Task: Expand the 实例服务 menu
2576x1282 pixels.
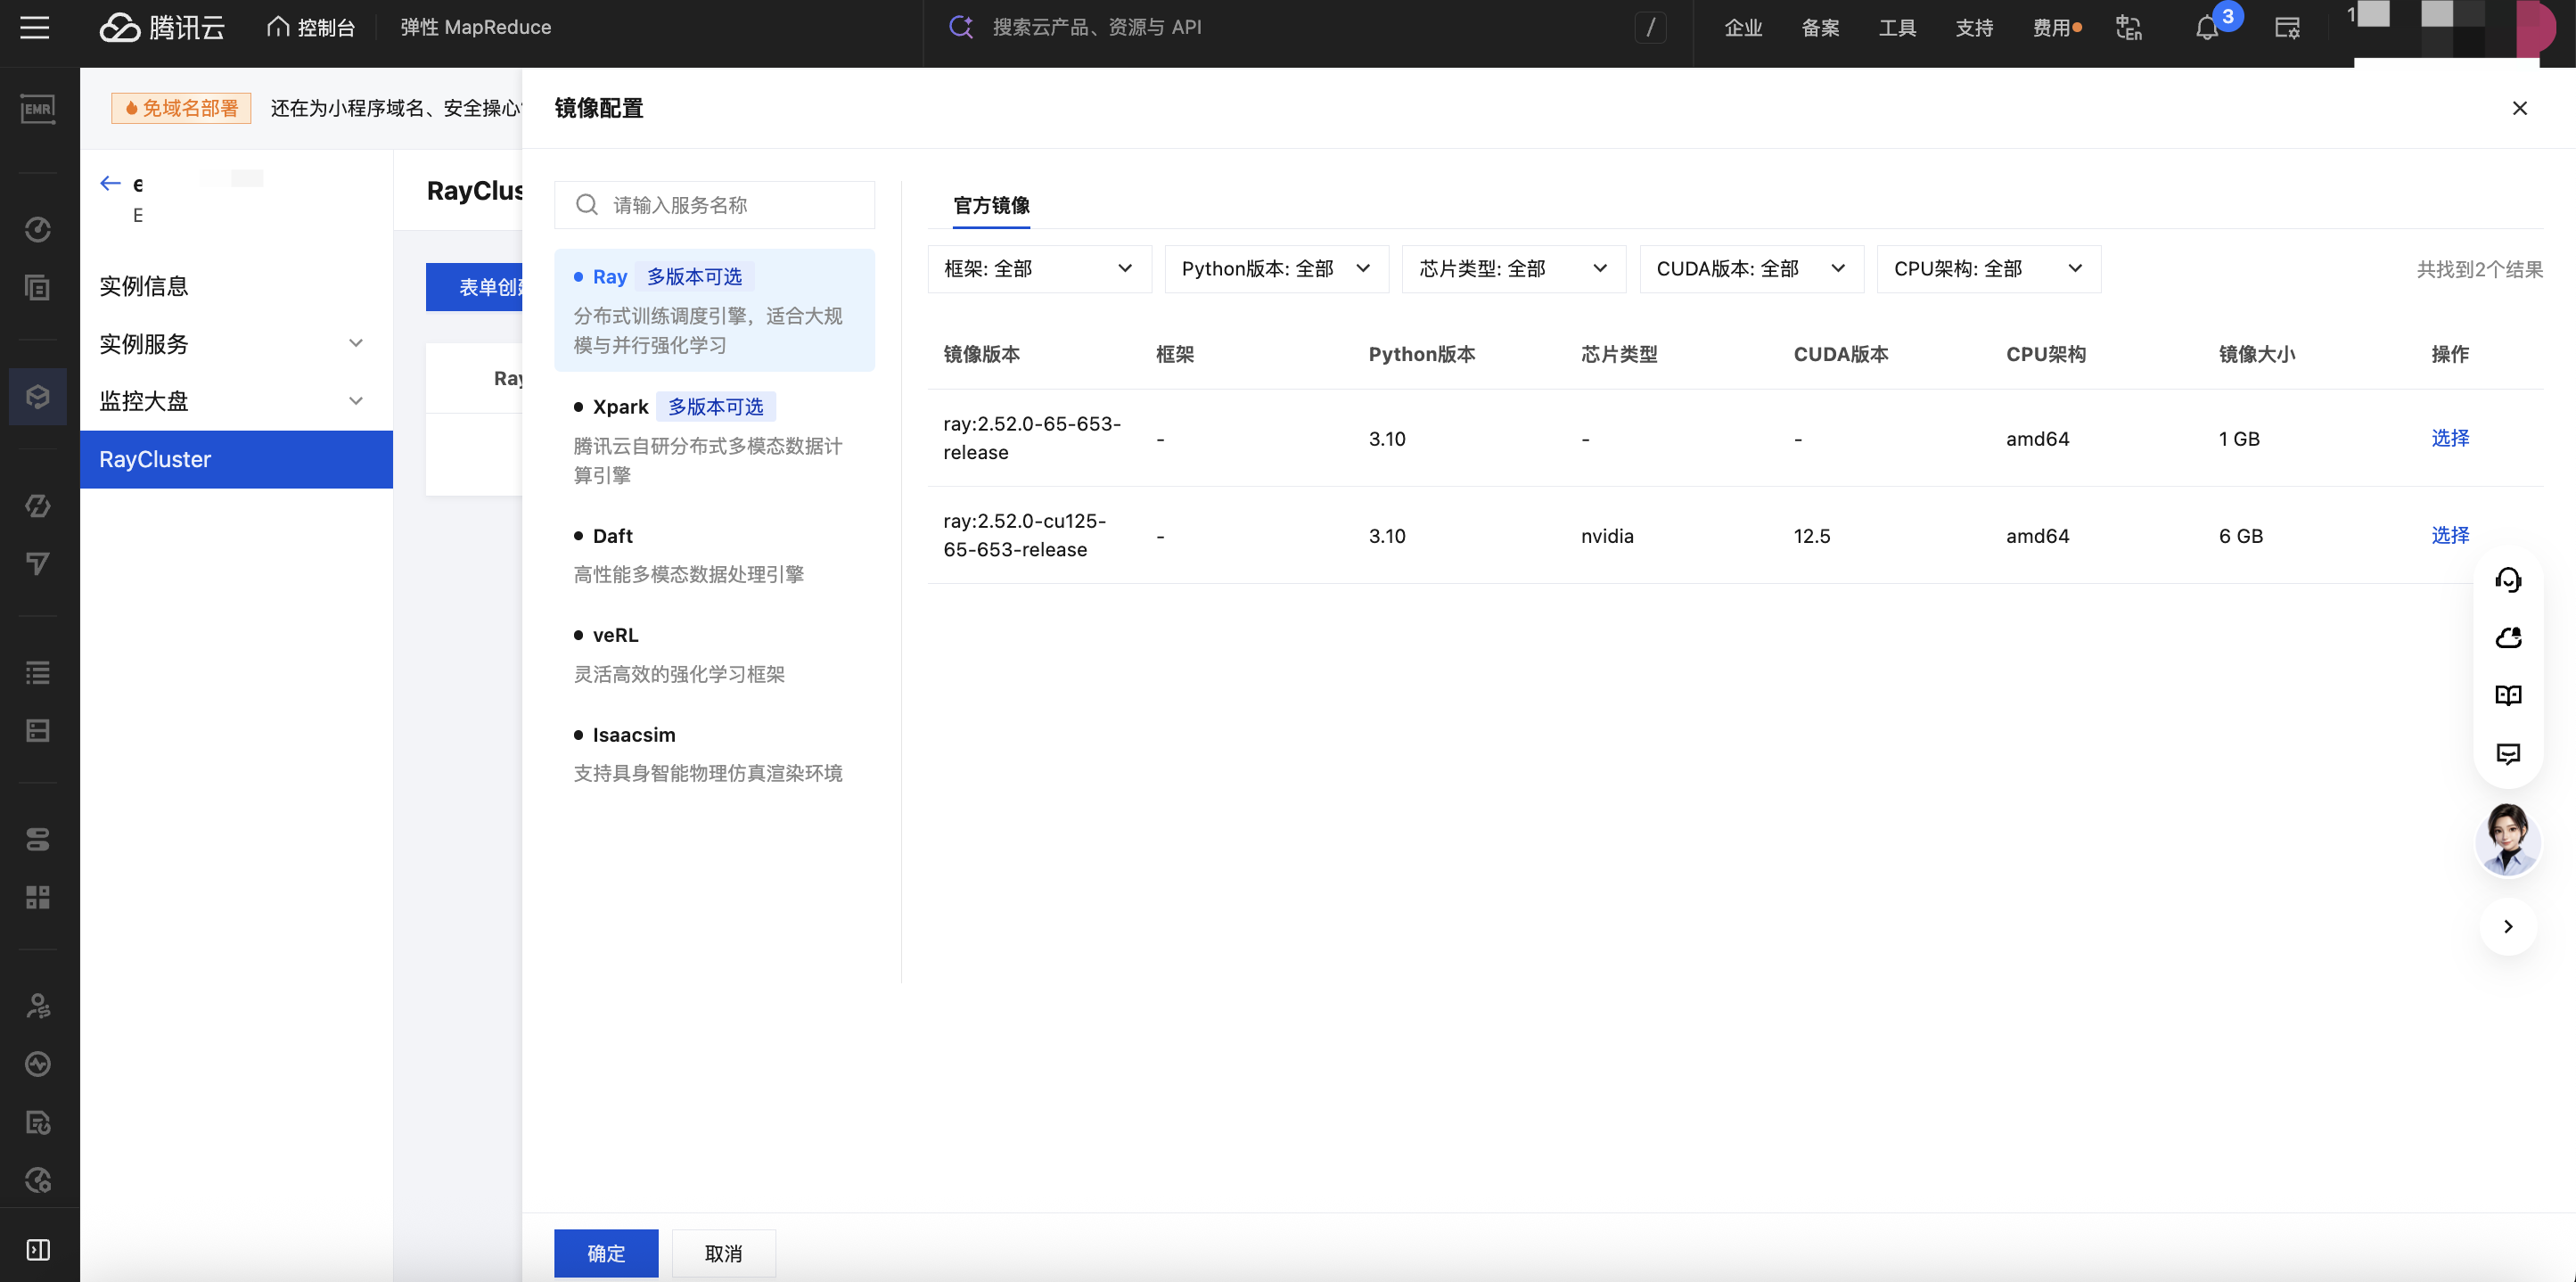Action: (x=236, y=344)
